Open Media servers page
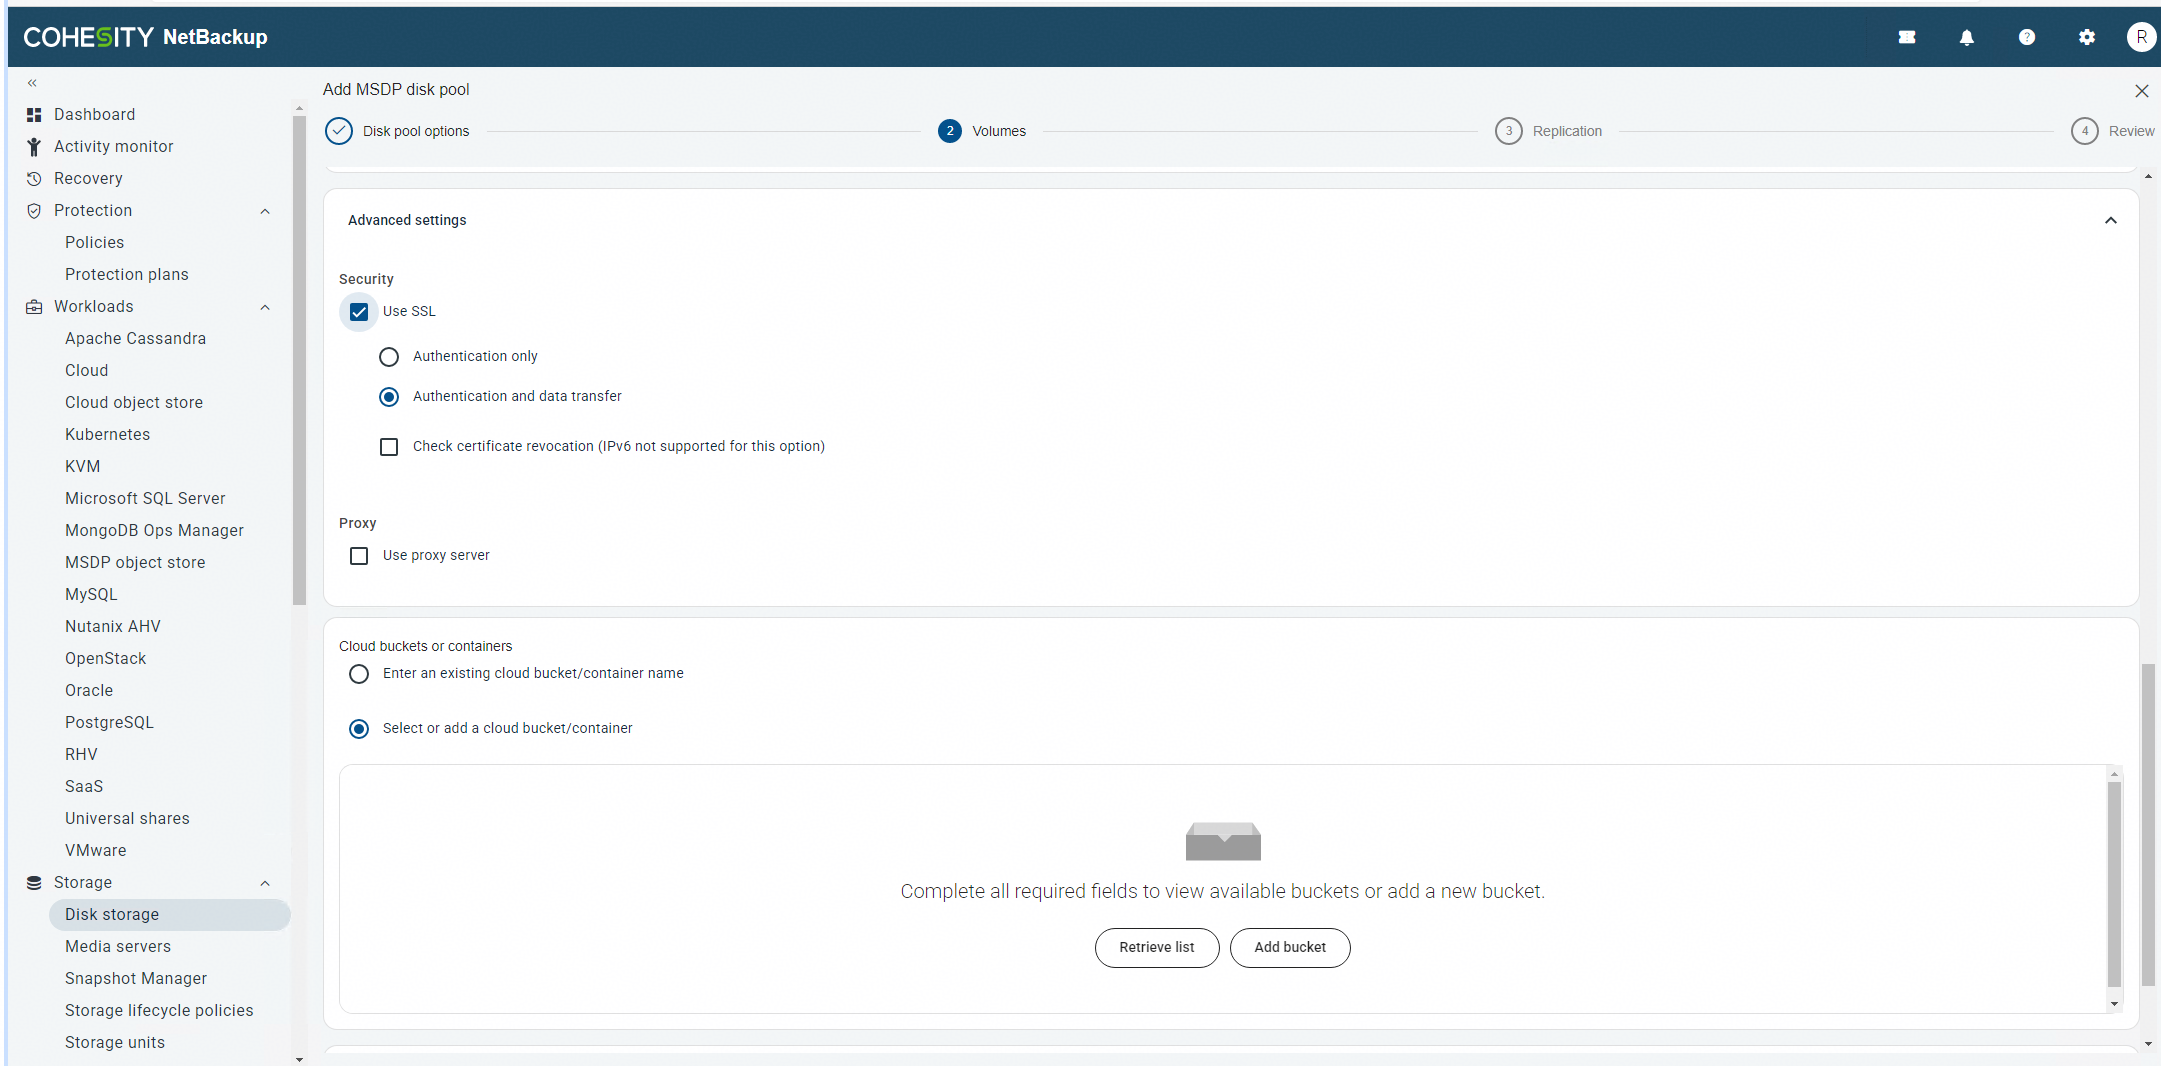Image resolution: width=2161 pixels, height=1066 pixels. (118, 947)
